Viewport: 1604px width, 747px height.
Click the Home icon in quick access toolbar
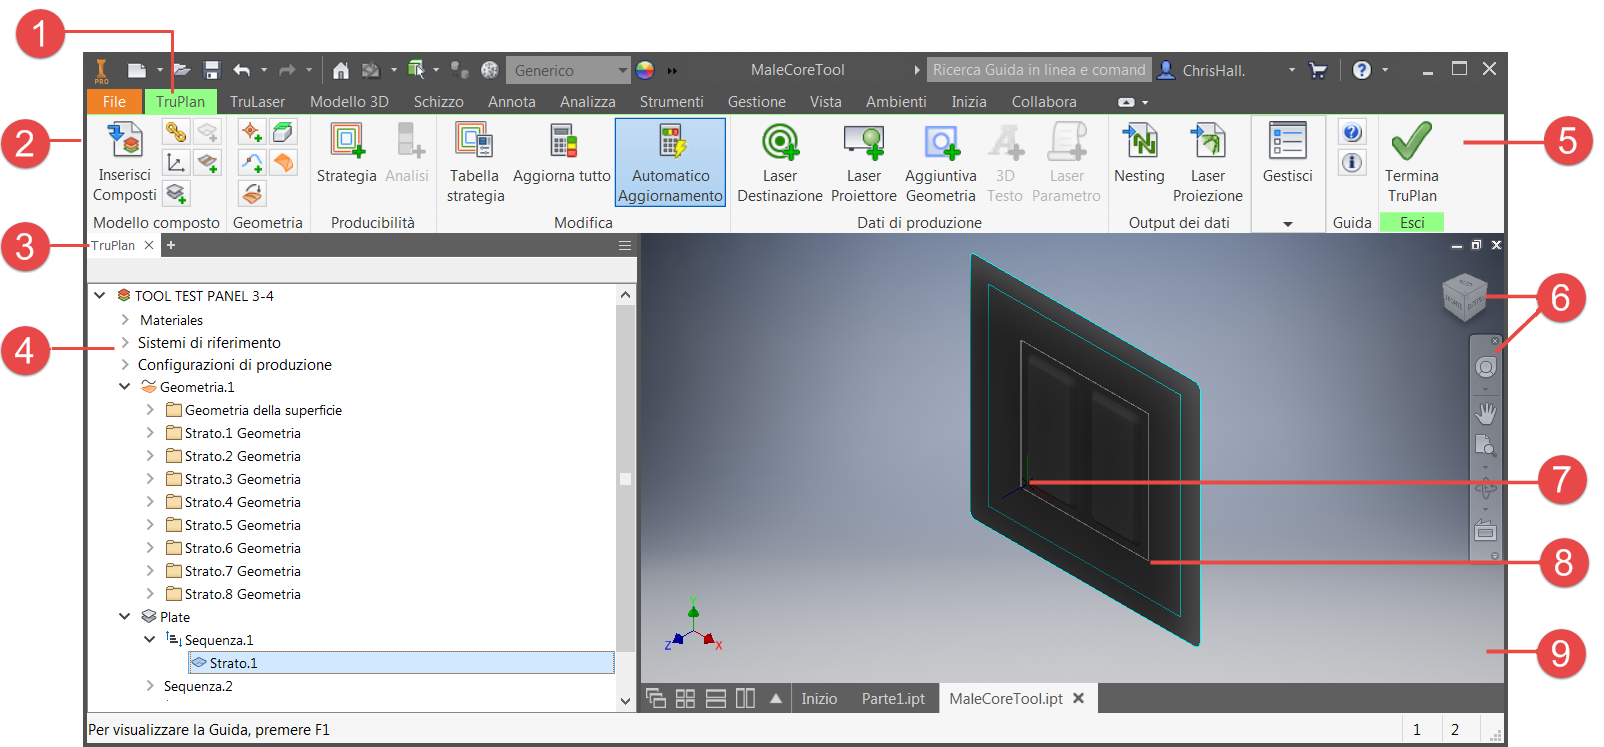click(x=341, y=70)
